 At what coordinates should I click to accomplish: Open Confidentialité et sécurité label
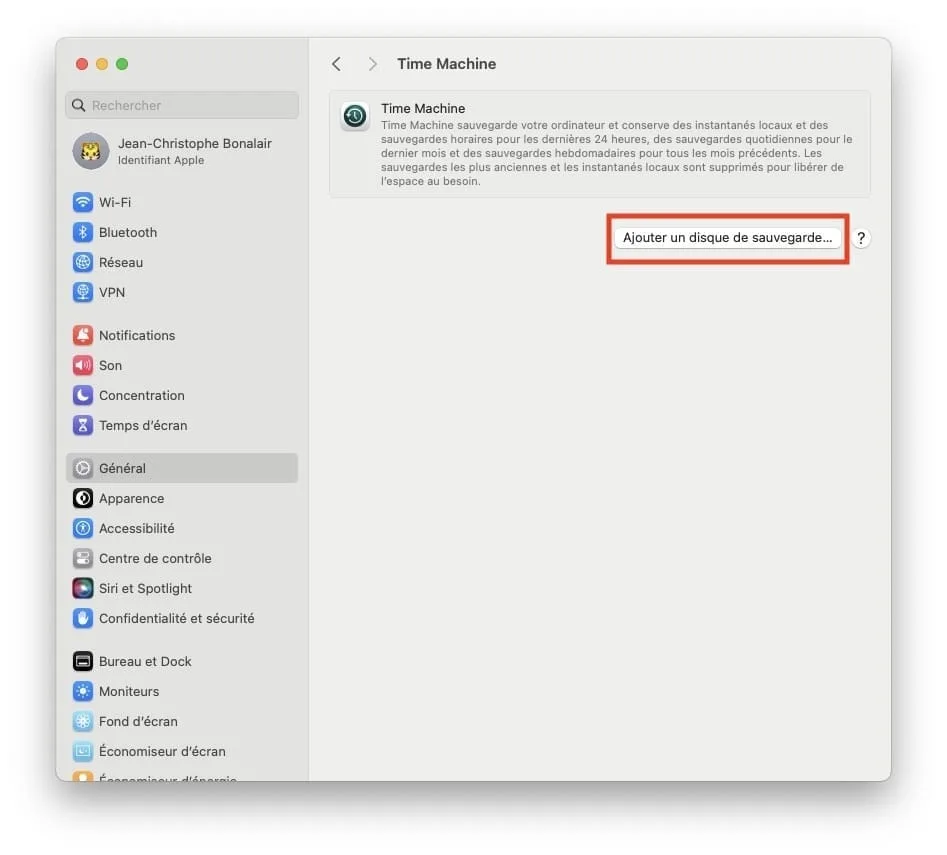pos(176,618)
